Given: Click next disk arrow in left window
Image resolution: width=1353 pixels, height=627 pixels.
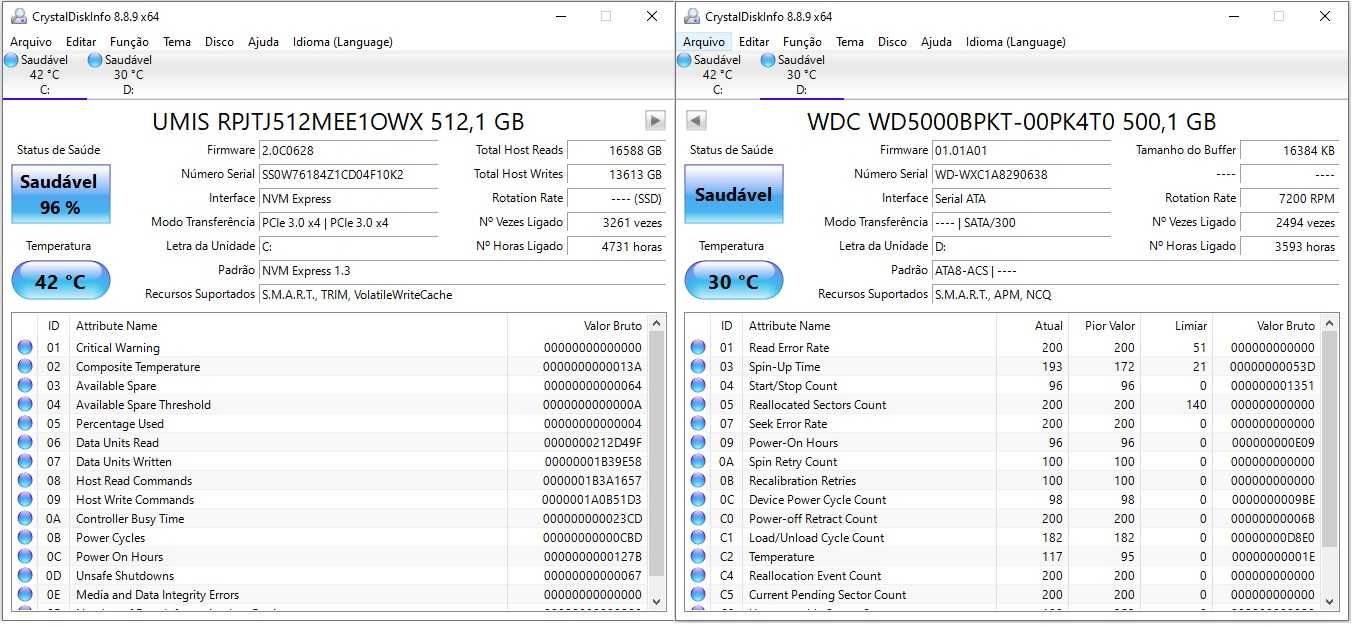Looking at the screenshot, I should click(655, 121).
